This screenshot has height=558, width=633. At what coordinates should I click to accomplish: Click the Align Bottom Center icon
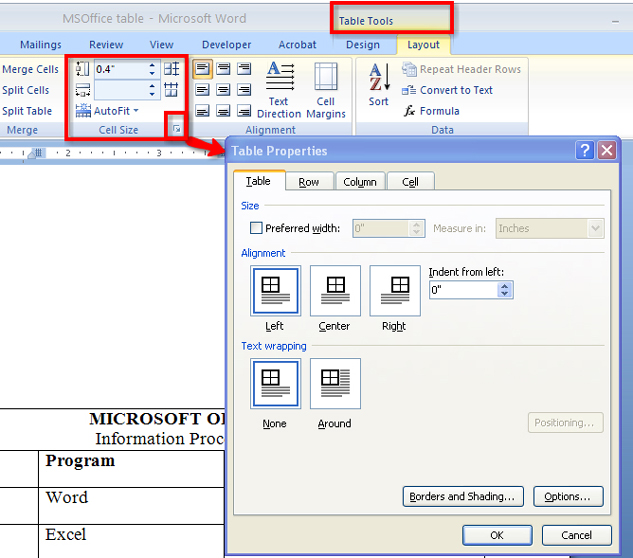[x=223, y=110]
